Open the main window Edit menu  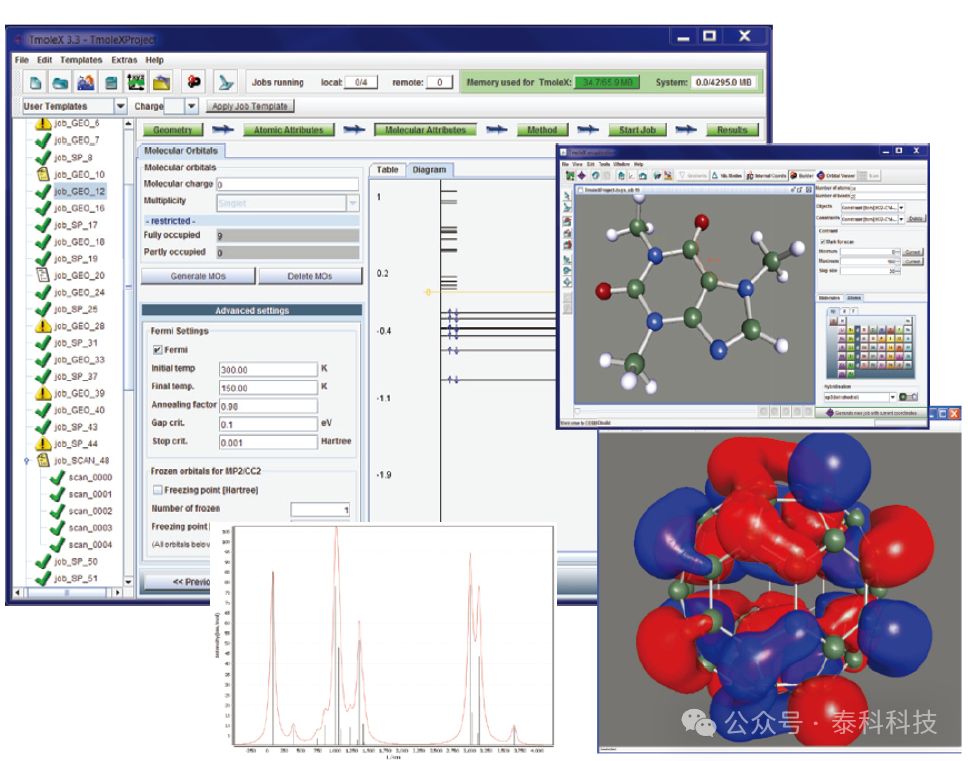coord(44,60)
